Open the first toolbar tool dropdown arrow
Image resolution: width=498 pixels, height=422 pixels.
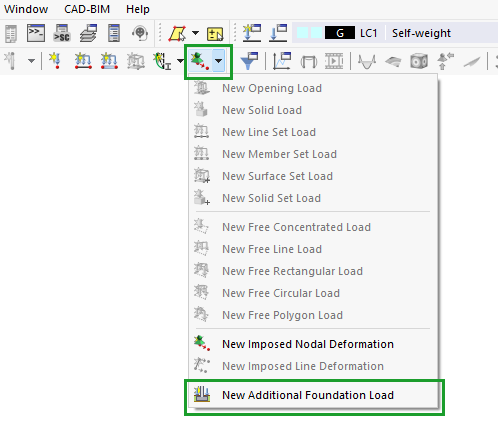click(x=31, y=61)
